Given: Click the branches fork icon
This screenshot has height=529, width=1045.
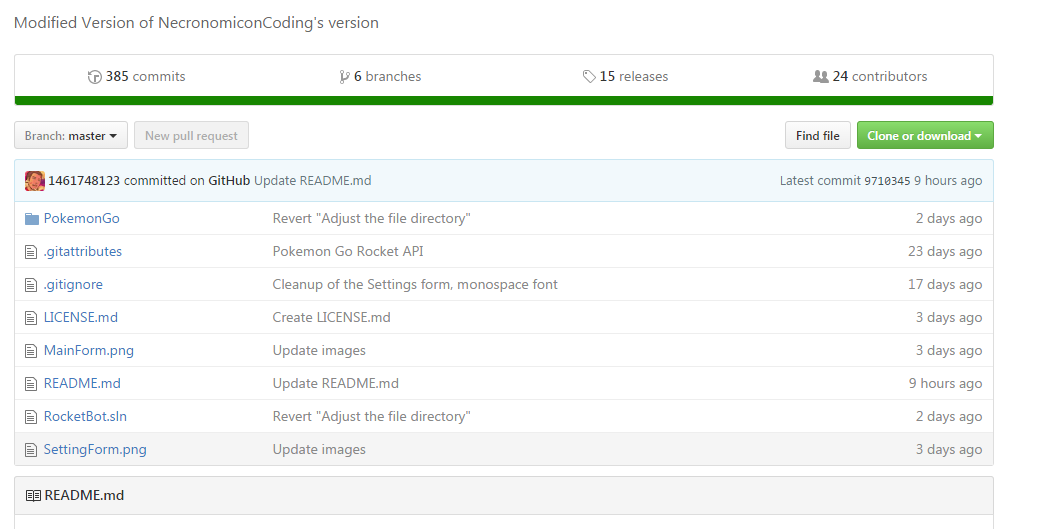Looking at the screenshot, I should (x=344, y=77).
